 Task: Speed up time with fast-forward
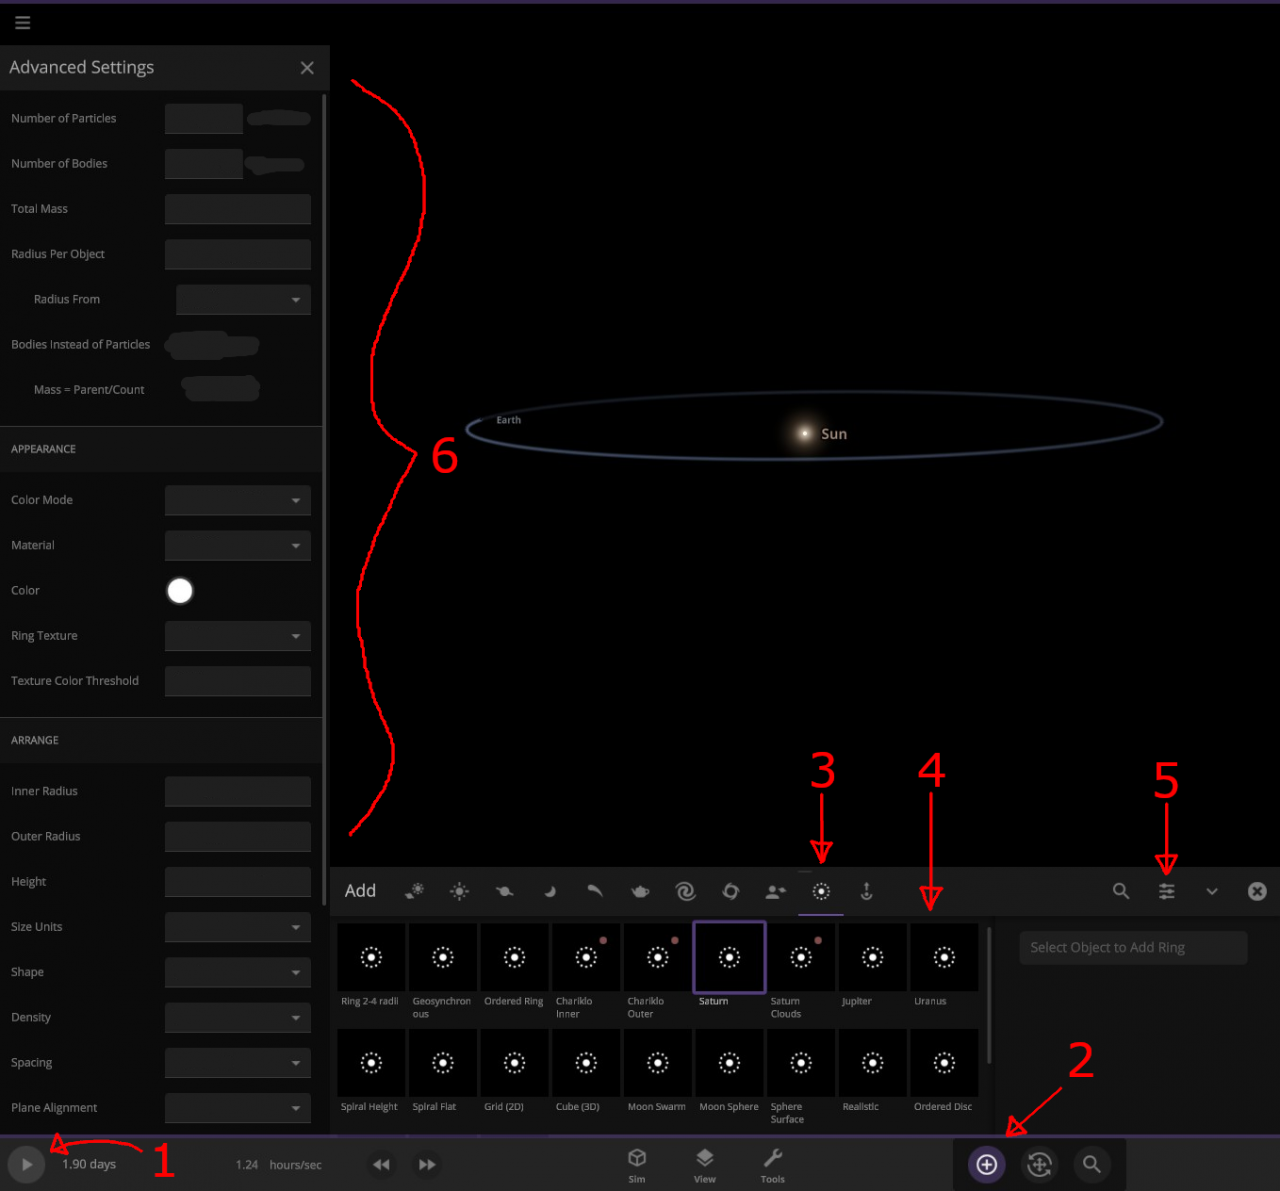click(x=427, y=1164)
